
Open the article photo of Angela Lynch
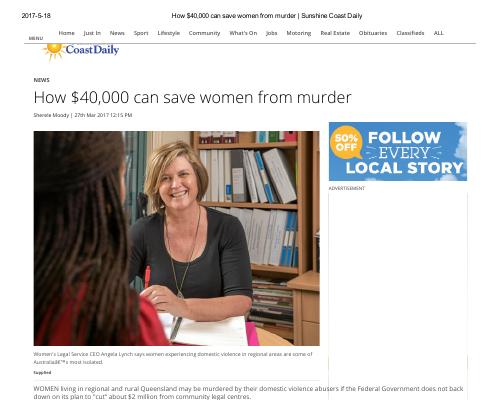click(x=177, y=238)
